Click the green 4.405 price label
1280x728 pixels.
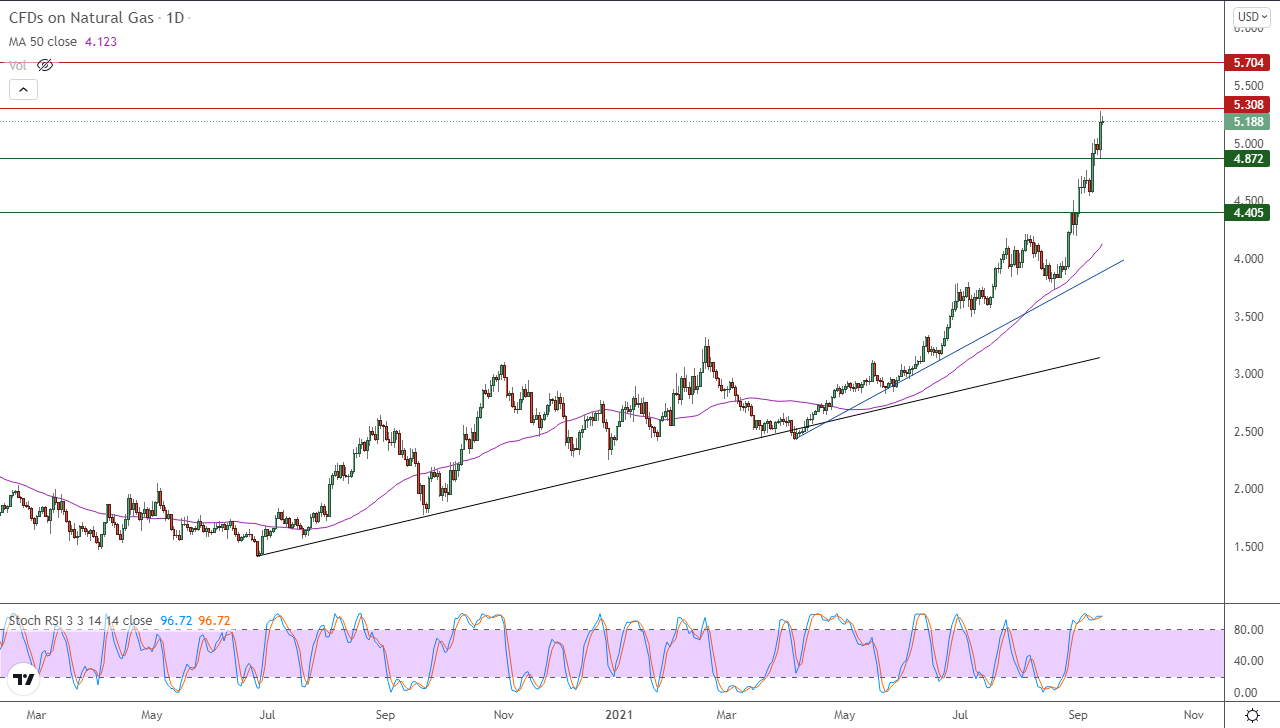click(1249, 212)
